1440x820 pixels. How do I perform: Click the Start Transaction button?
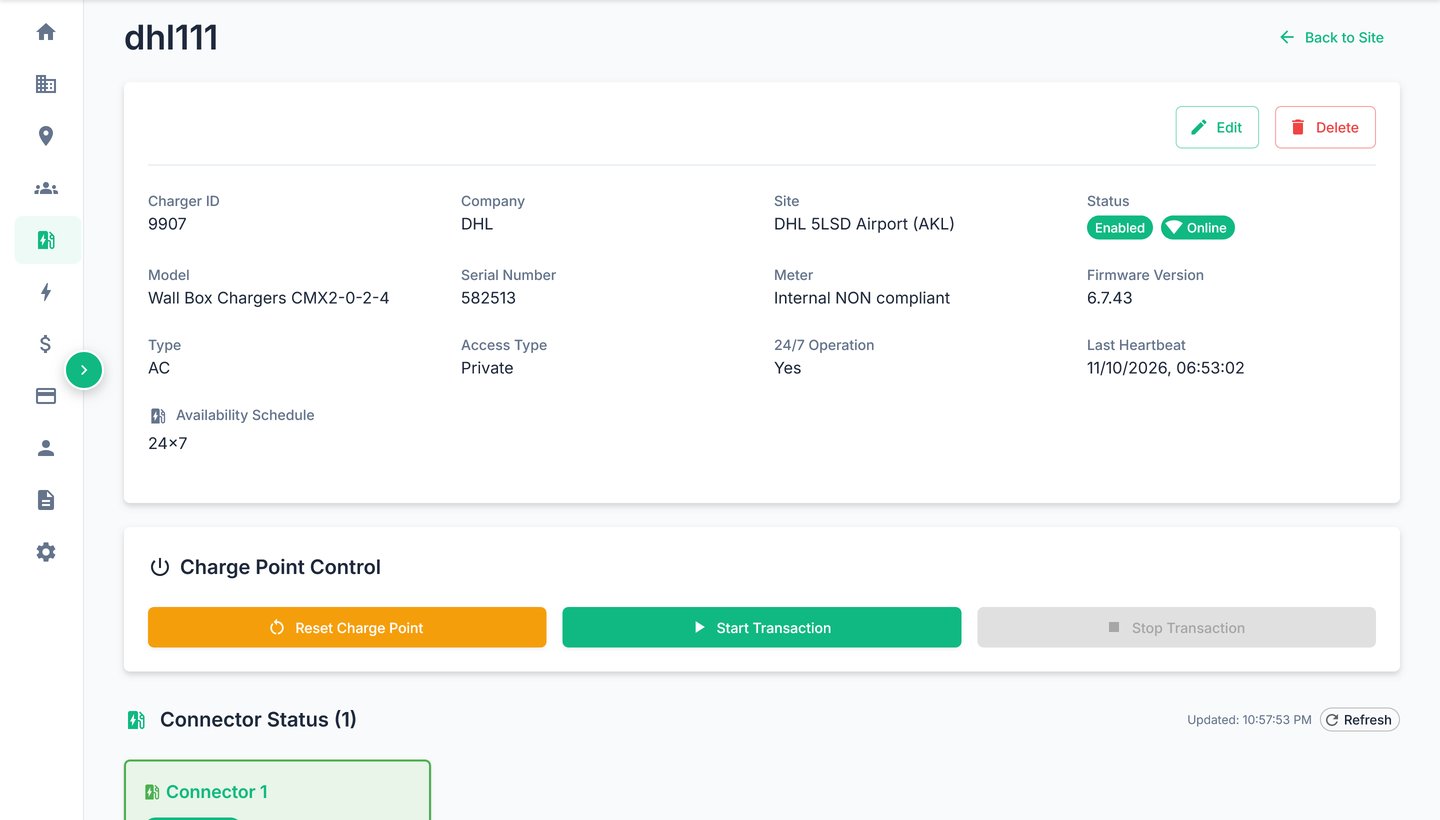click(x=762, y=627)
